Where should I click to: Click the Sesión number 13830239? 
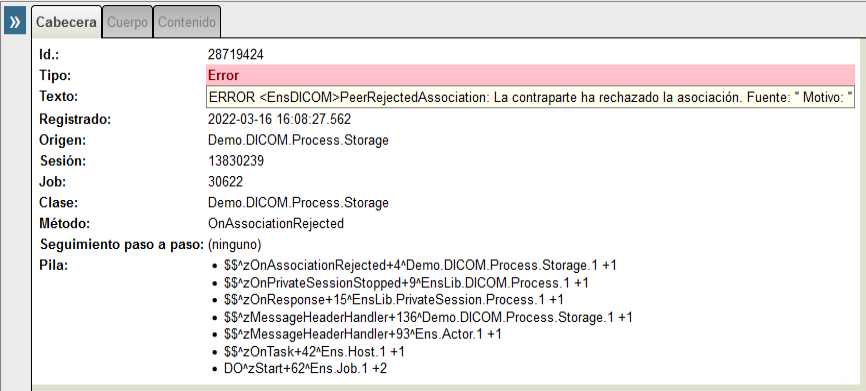point(236,161)
